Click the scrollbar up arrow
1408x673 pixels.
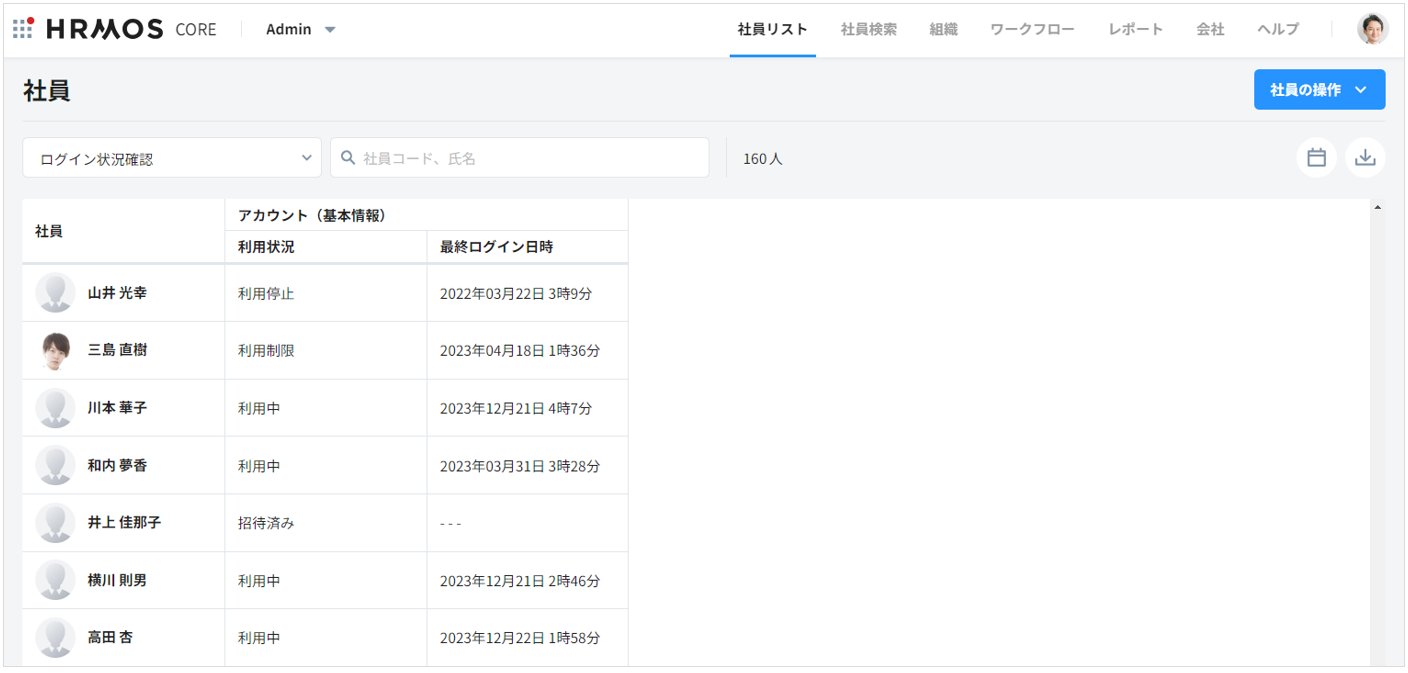tap(1378, 208)
